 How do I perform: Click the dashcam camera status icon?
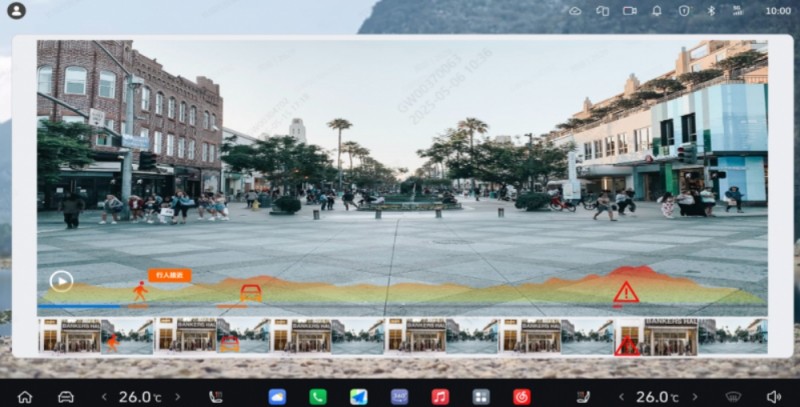click(x=630, y=10)
